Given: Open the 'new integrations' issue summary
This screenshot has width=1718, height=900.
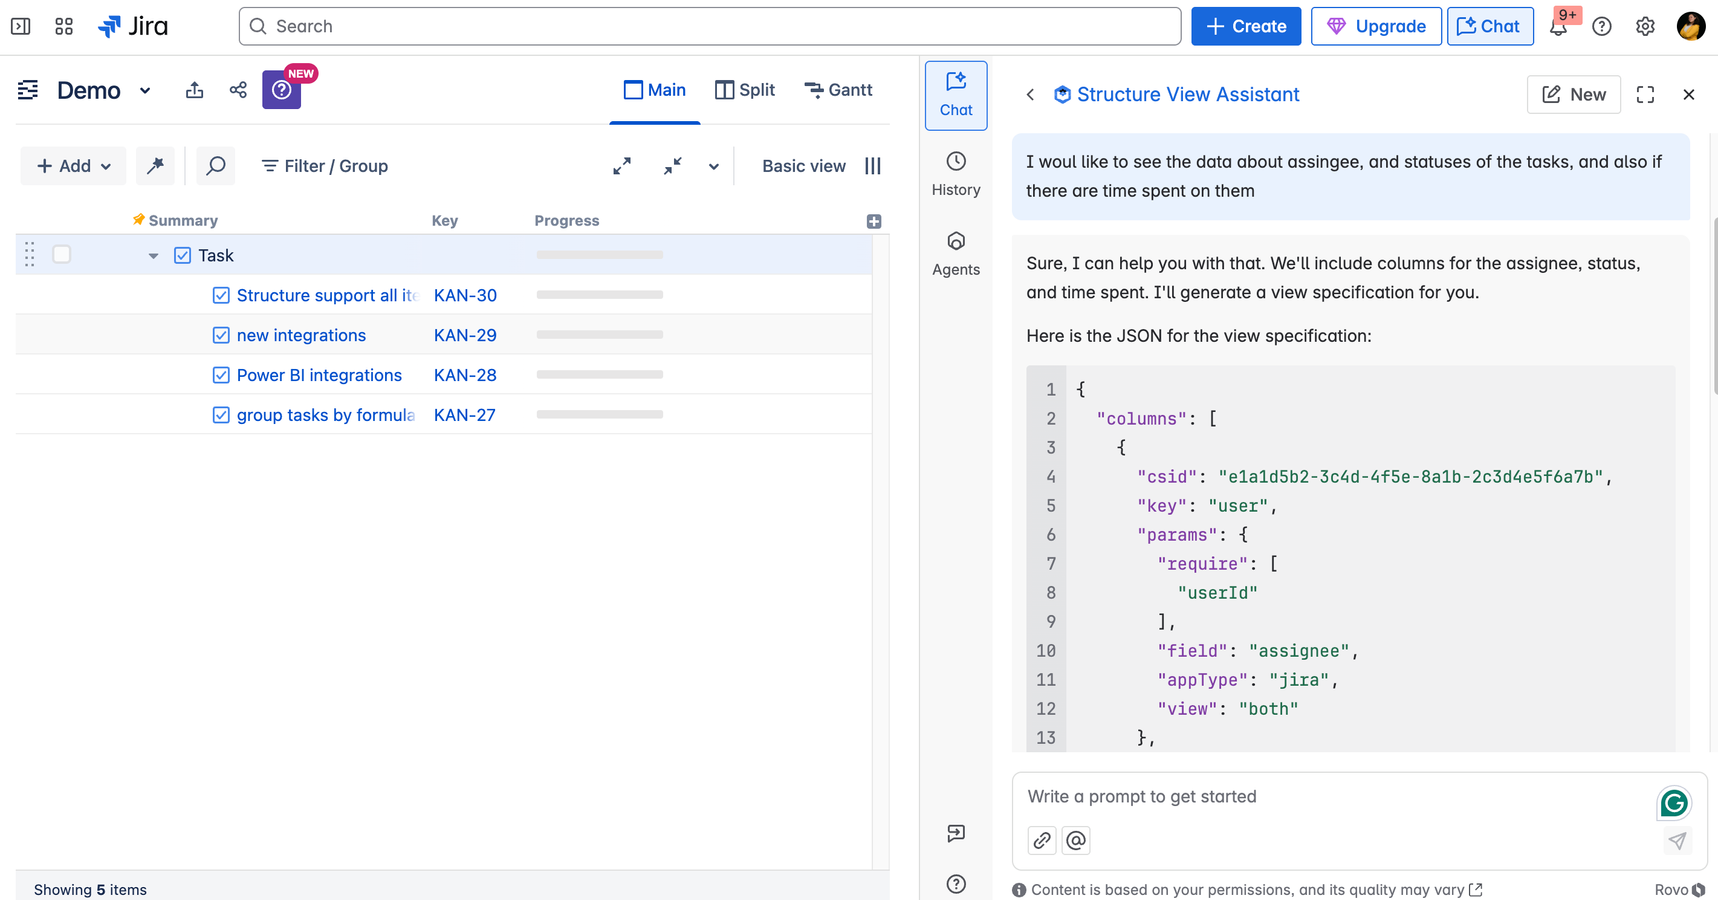Looking at the screenshot, I should coord(301,335).
